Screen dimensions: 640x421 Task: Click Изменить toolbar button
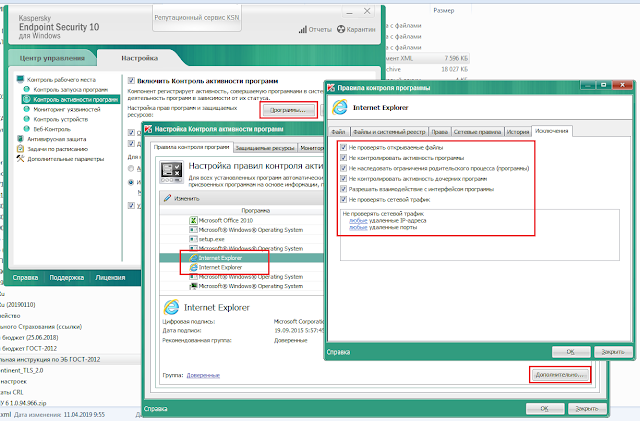pos(182,198)
